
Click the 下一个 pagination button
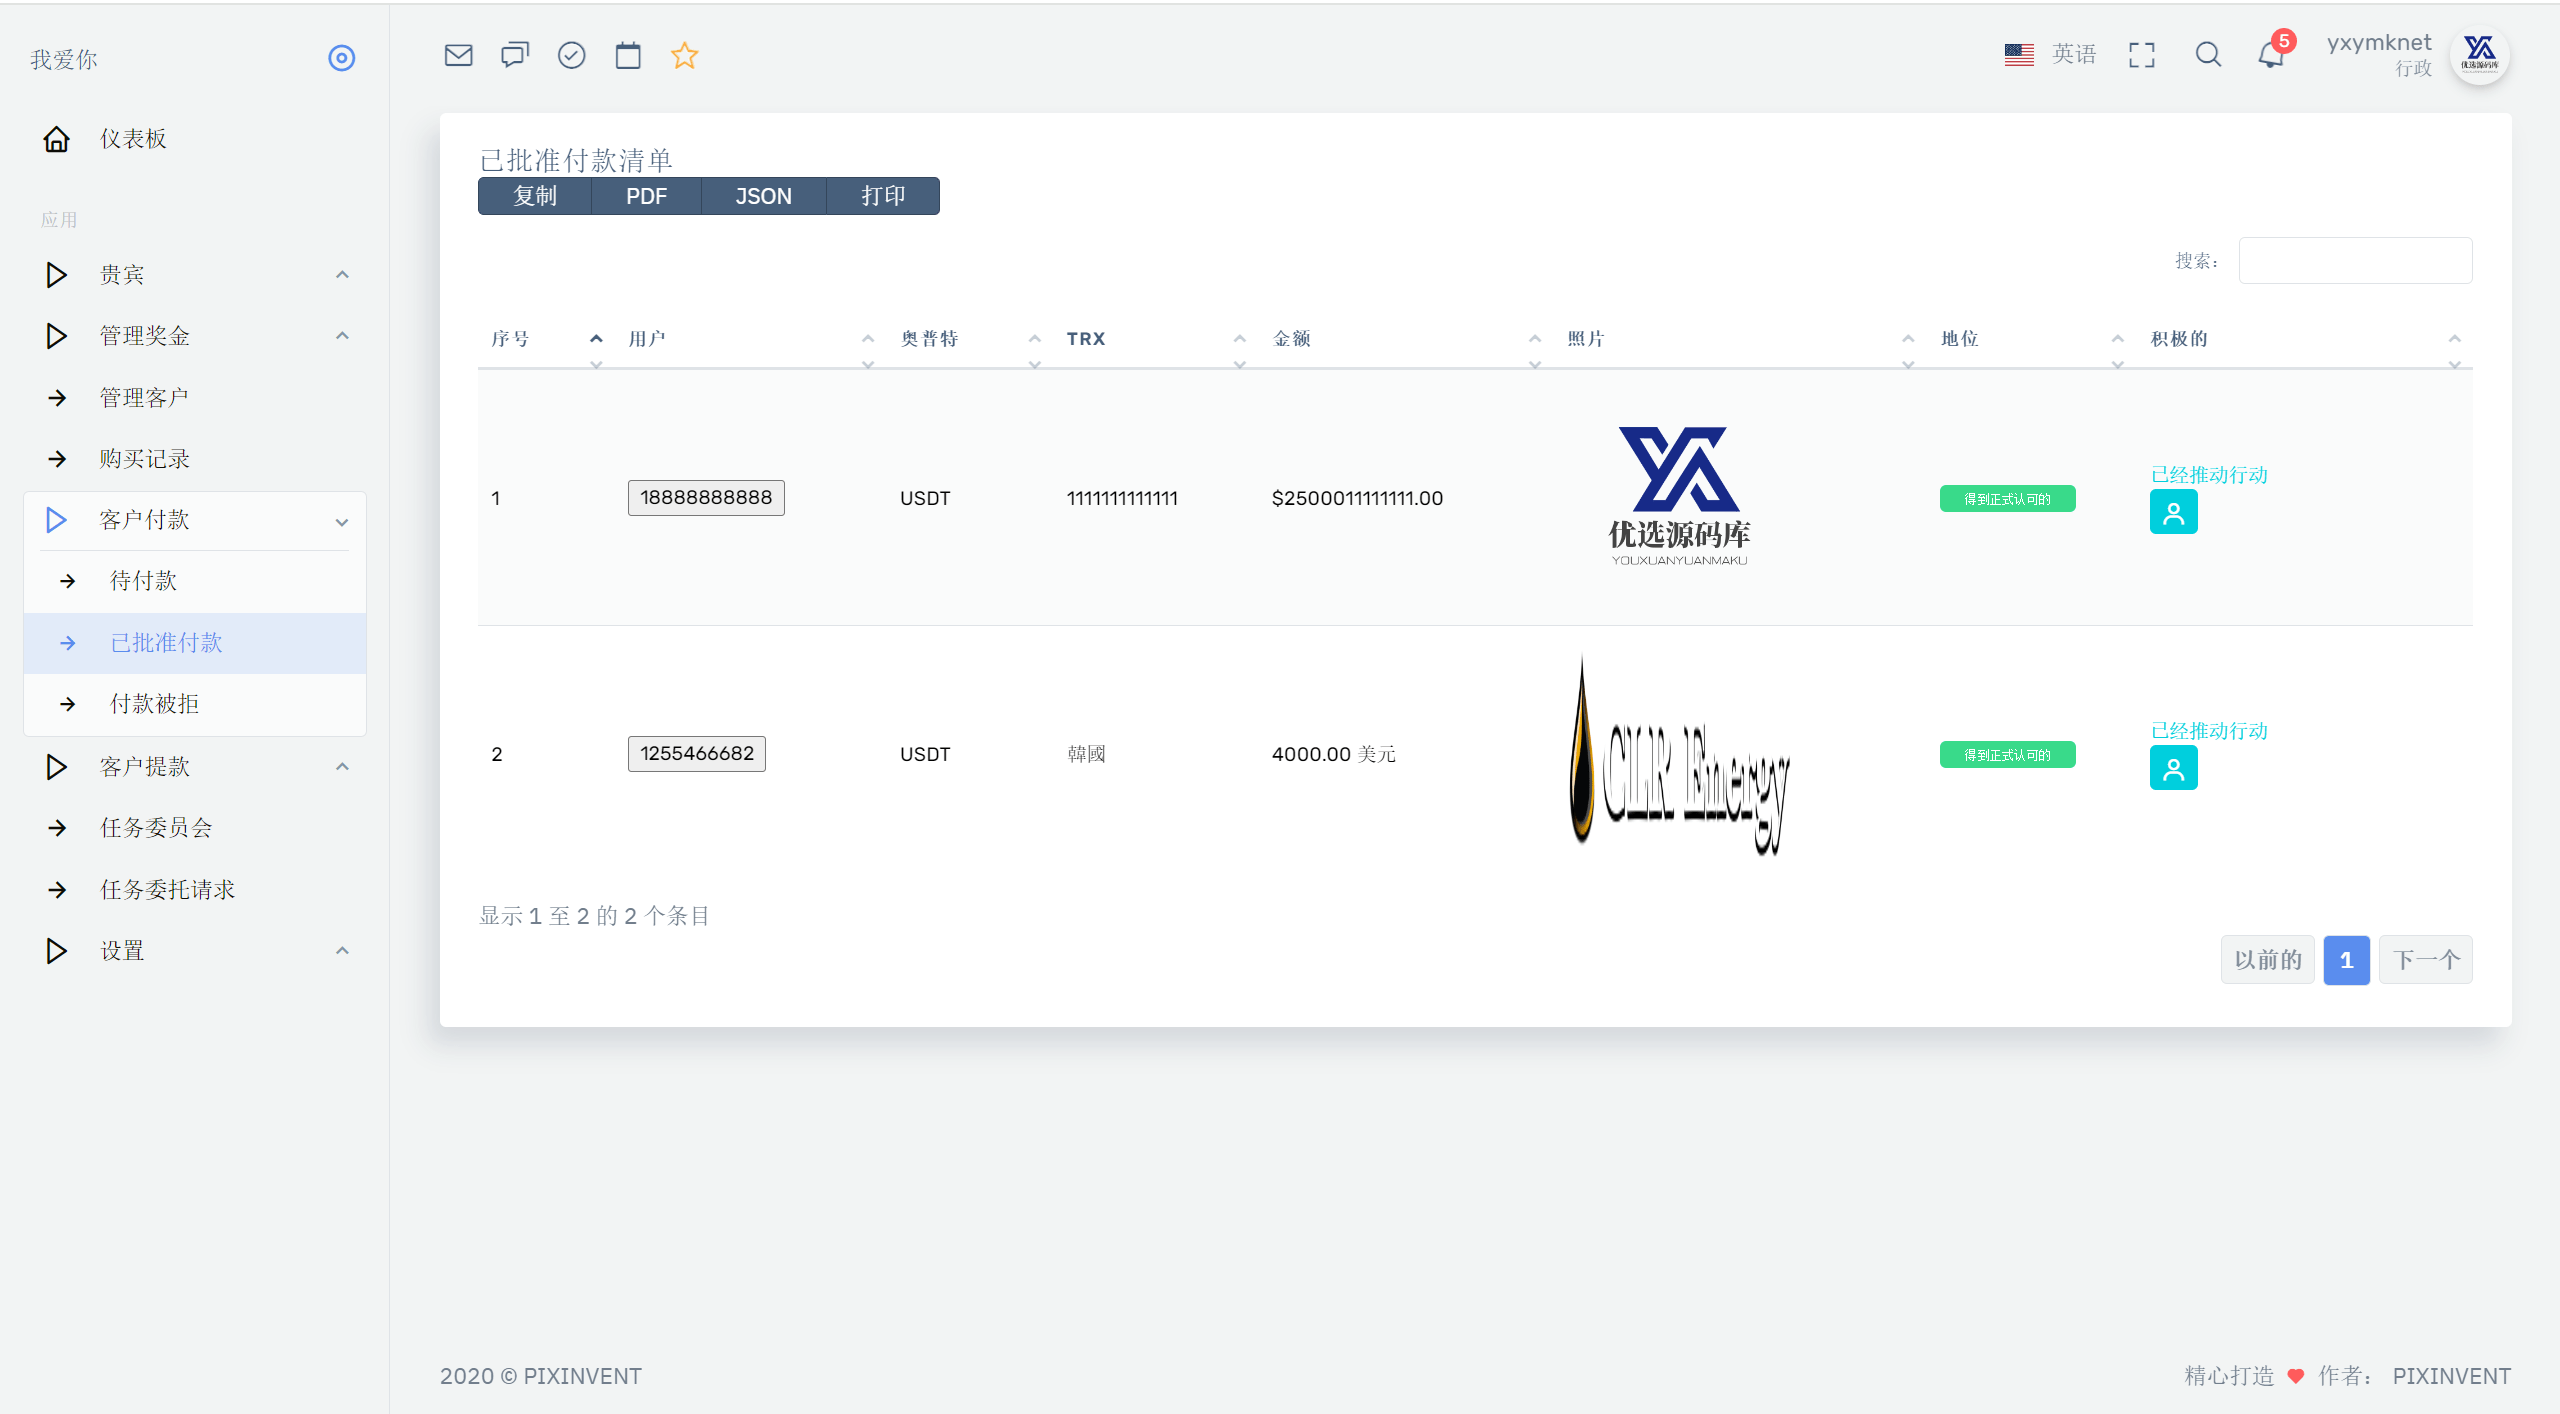tap(2425, 960)
